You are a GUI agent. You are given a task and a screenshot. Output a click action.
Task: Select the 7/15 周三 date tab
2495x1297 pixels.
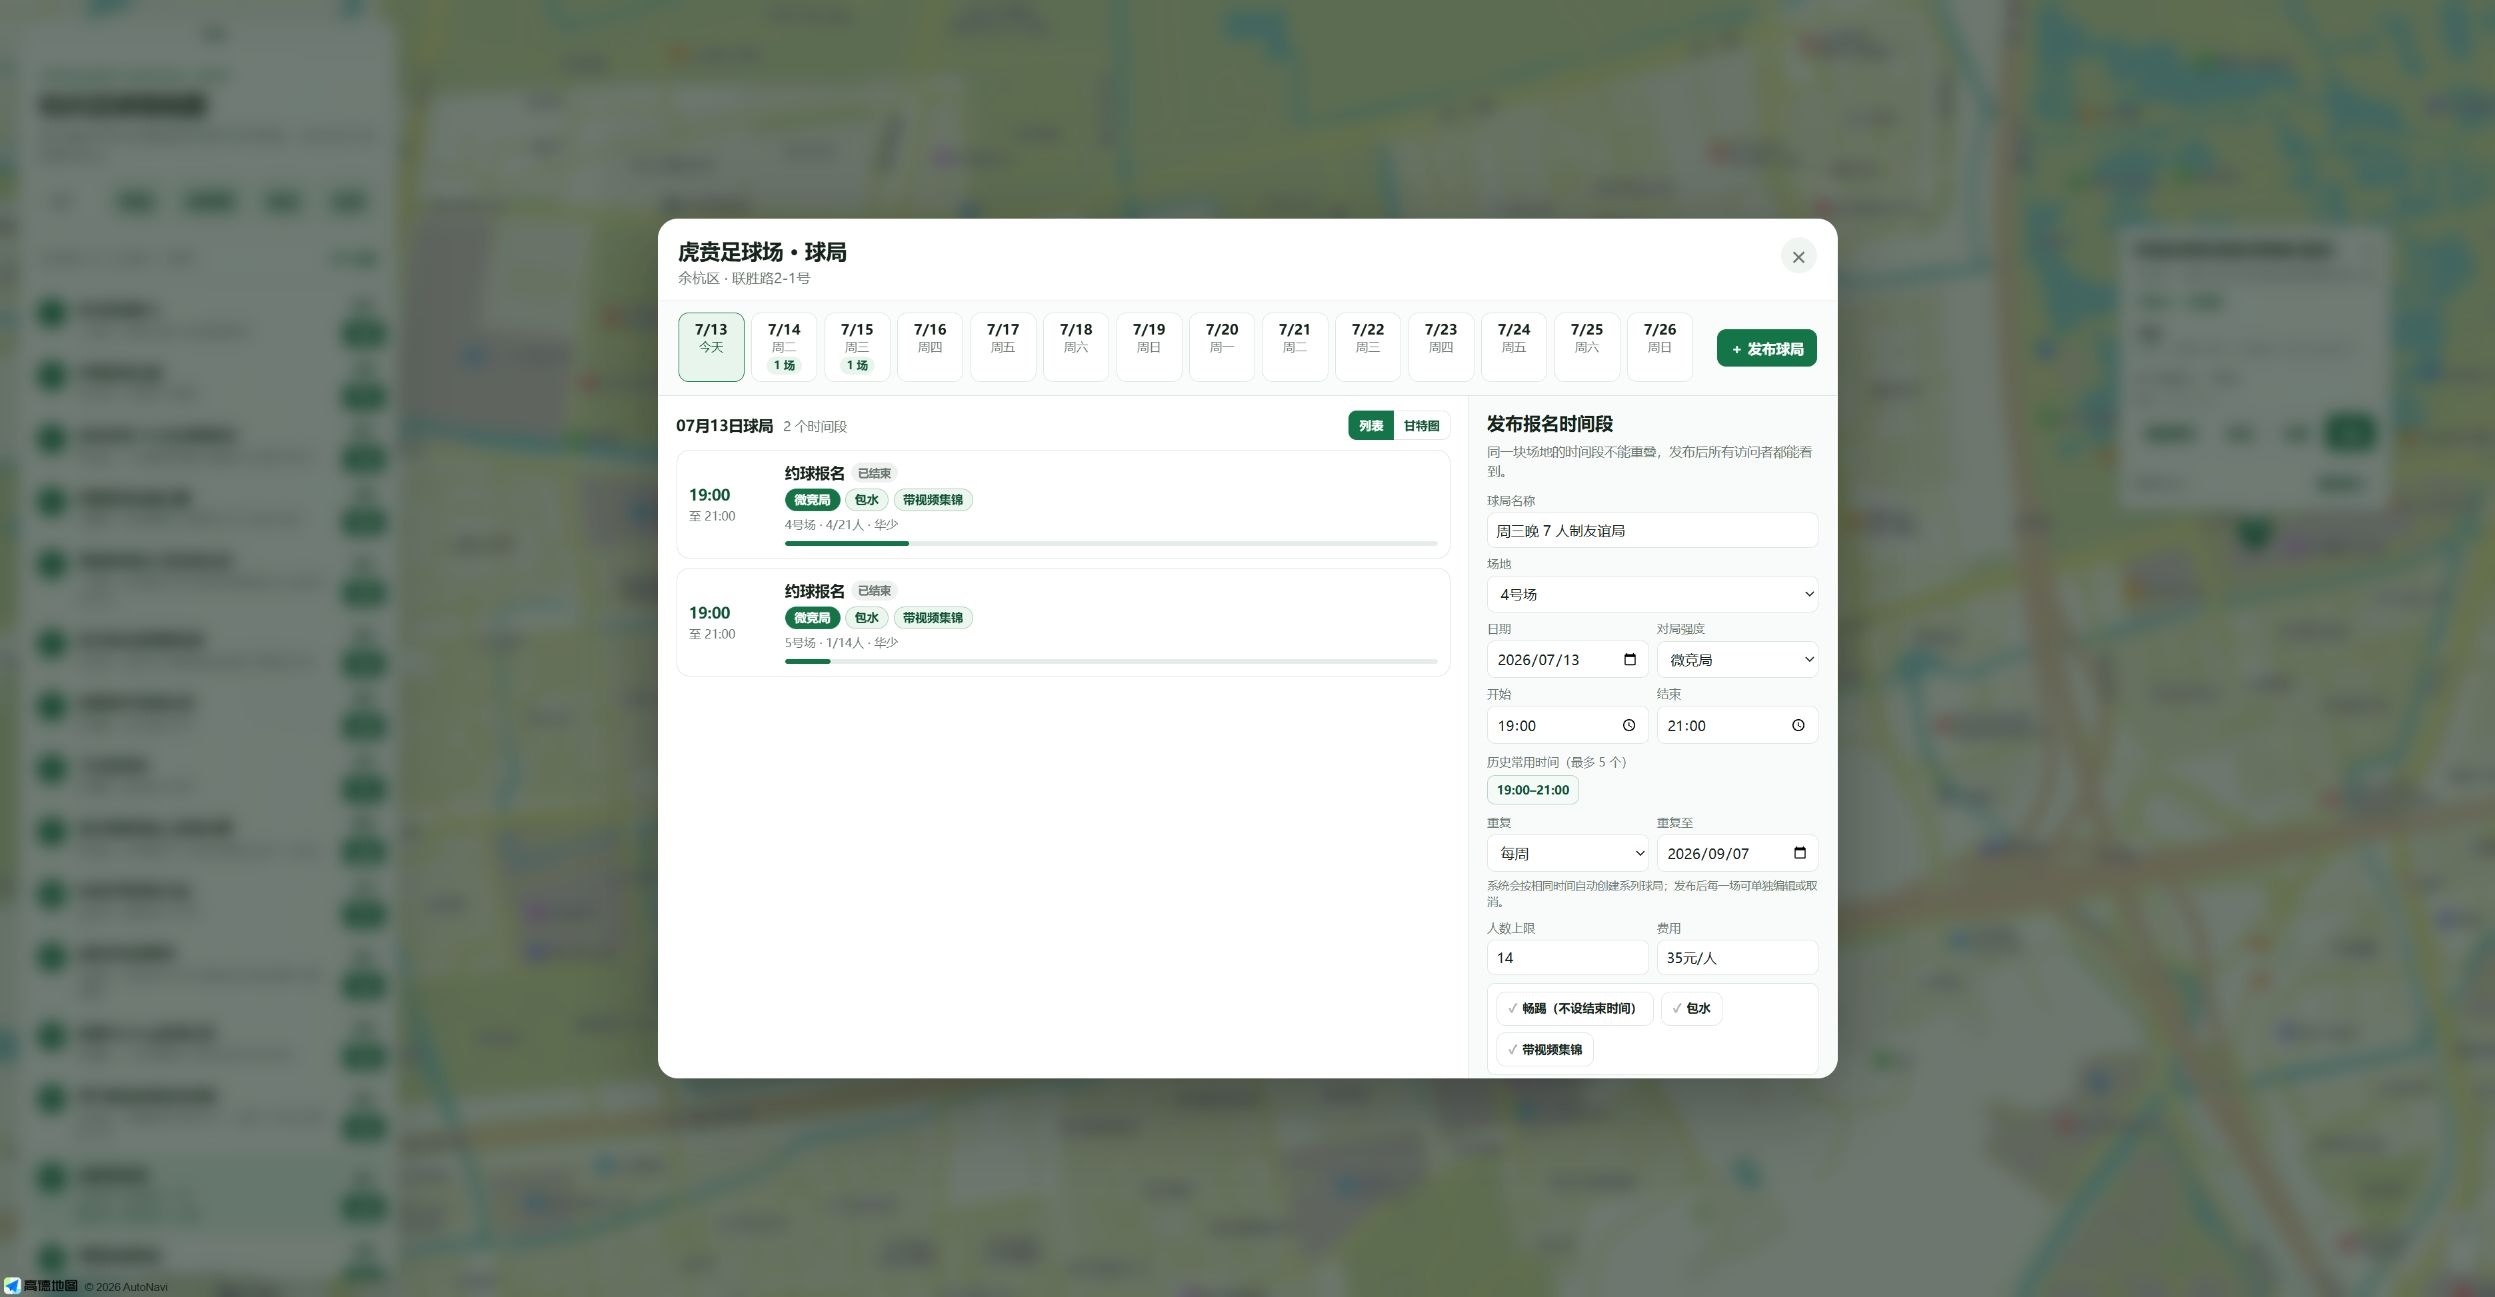point(857,347)
